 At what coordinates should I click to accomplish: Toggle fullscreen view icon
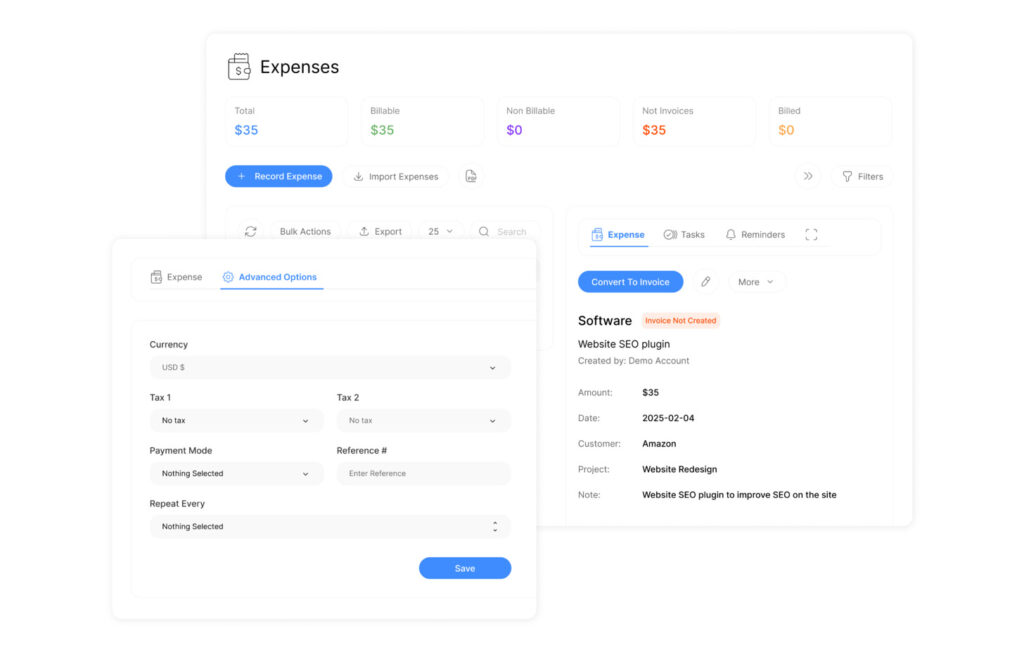(811, 235)
